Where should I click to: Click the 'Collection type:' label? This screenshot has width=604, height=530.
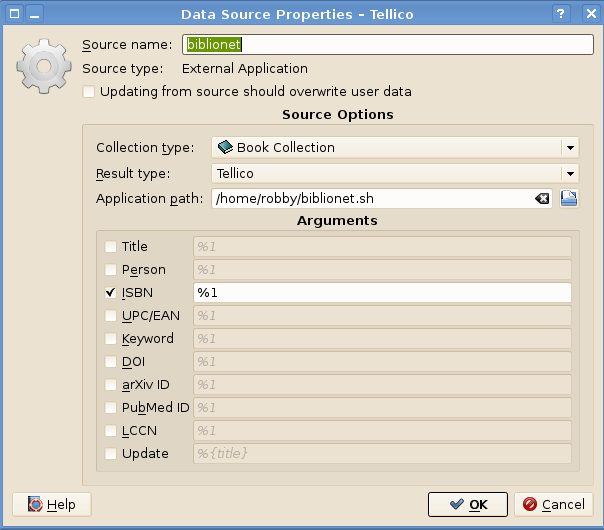(145, 148)
